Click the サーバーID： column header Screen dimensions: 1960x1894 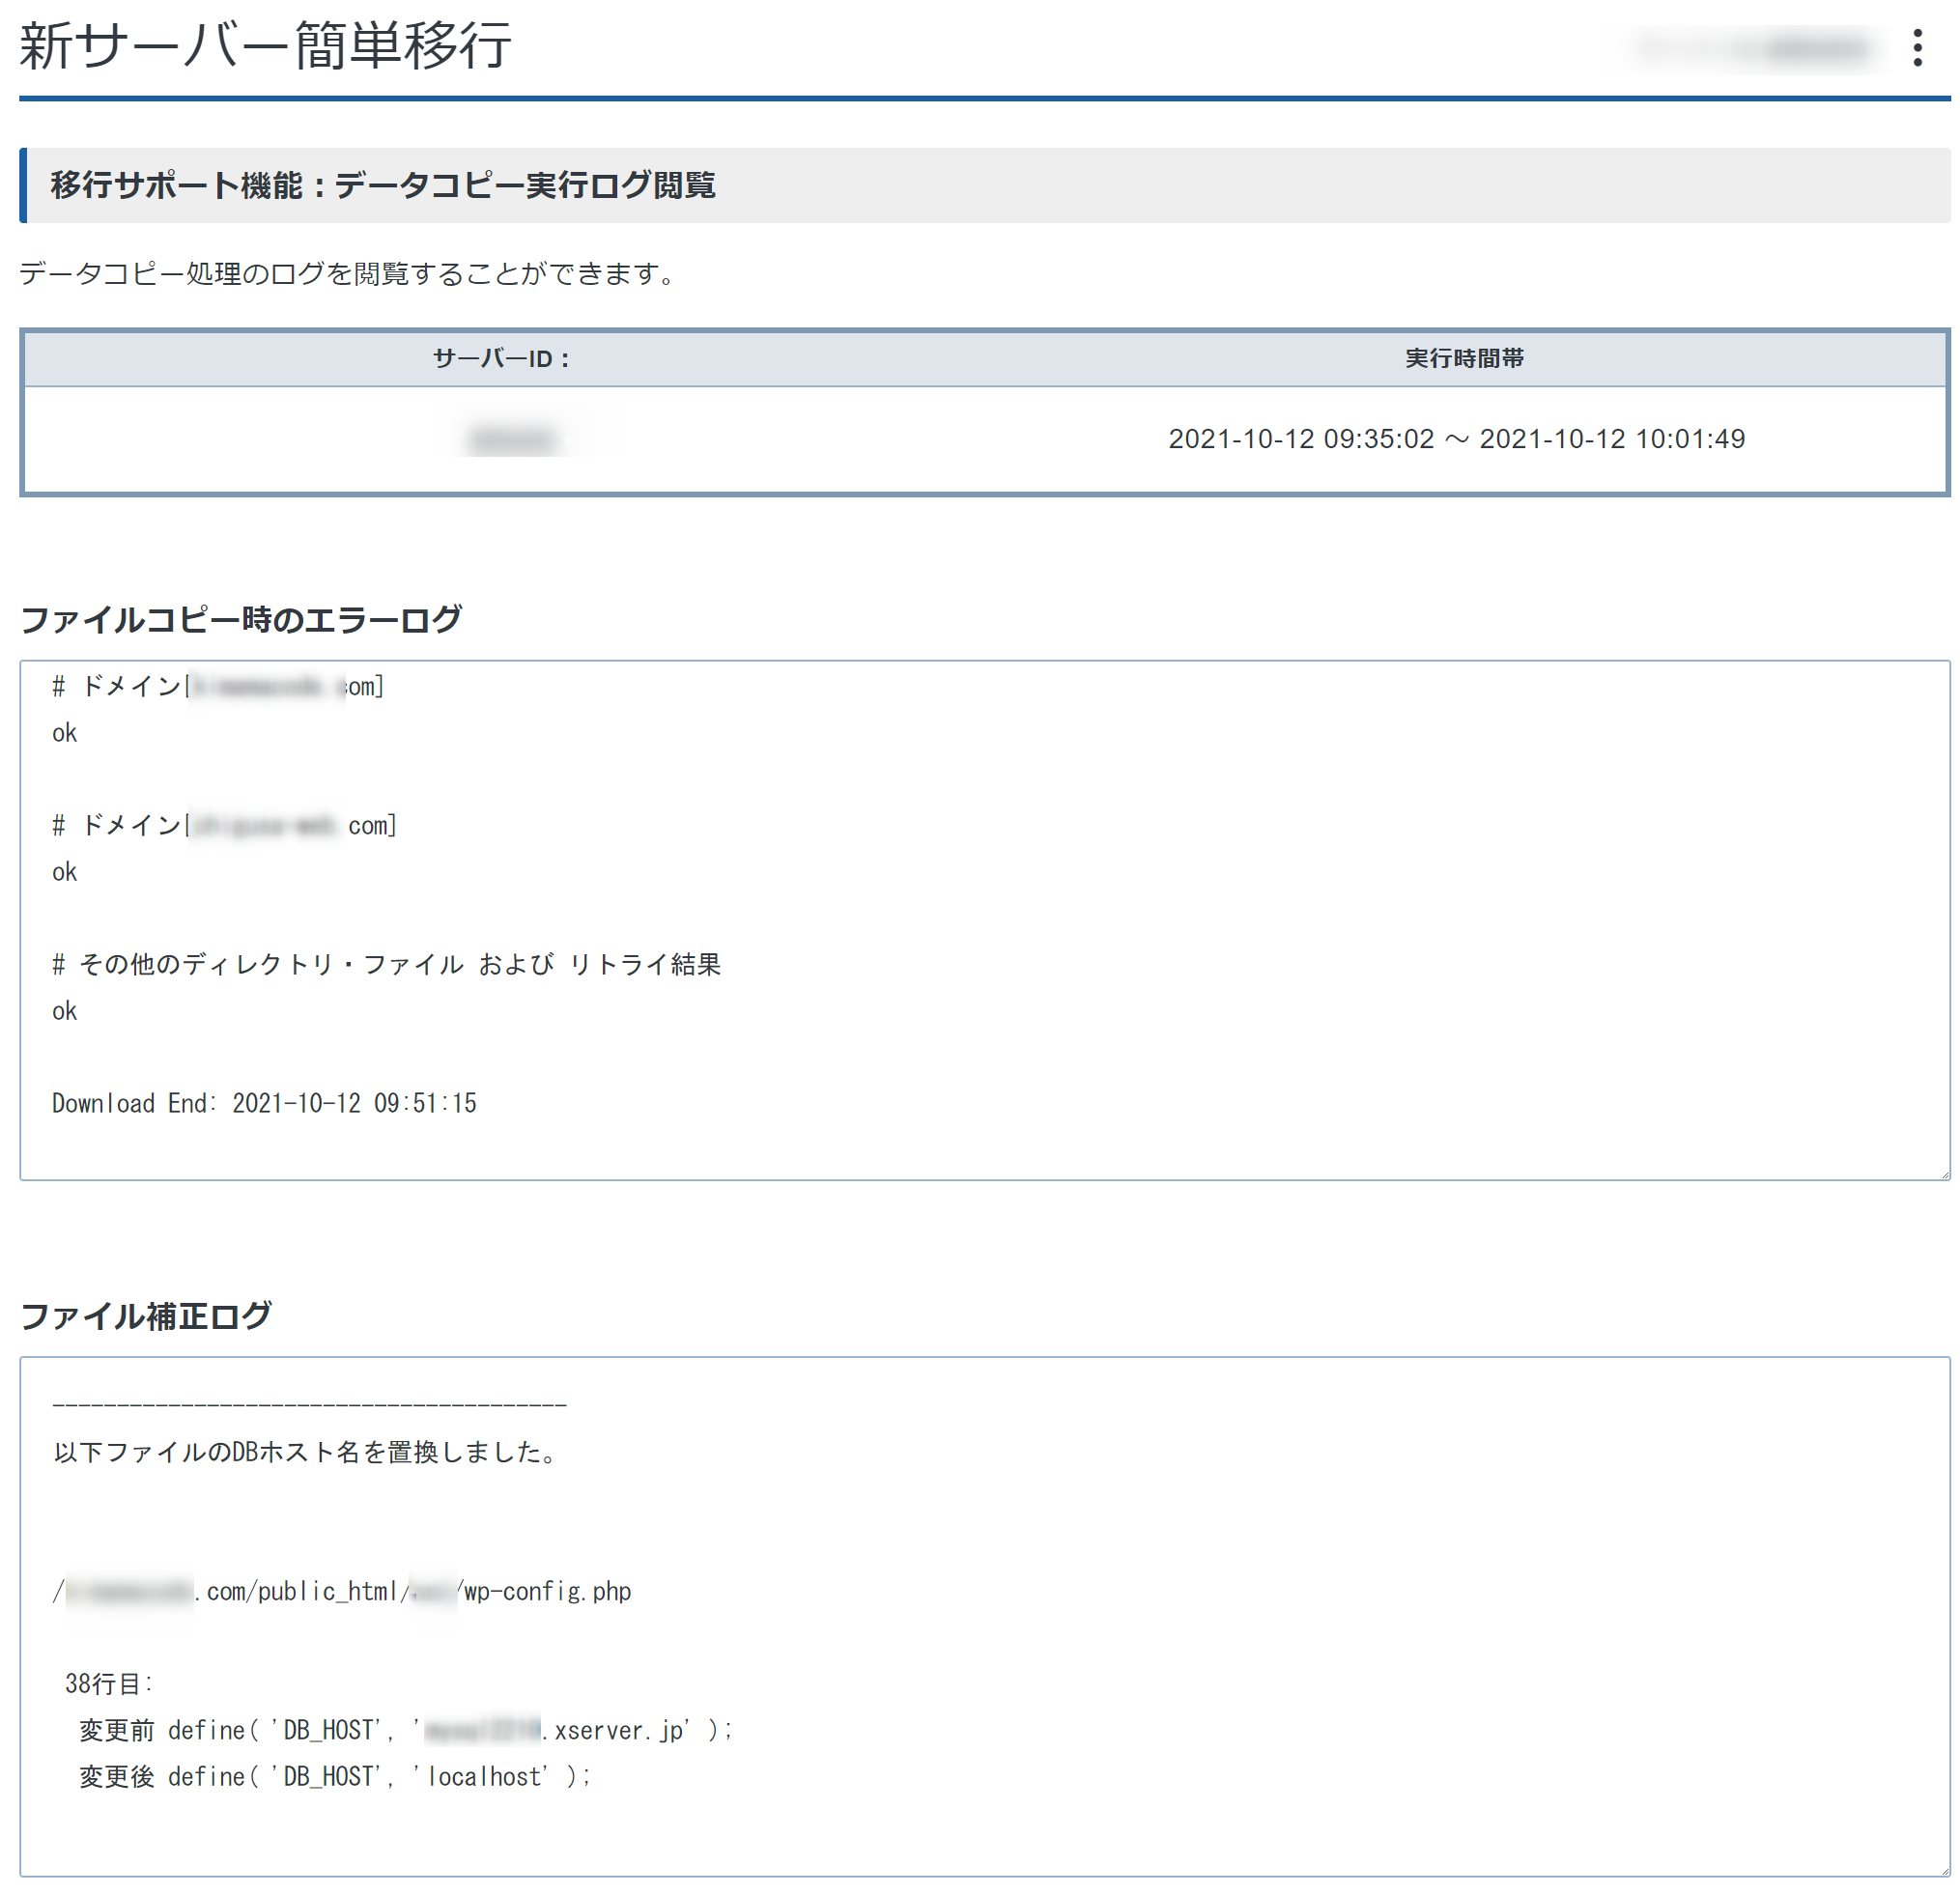[501, 358]
